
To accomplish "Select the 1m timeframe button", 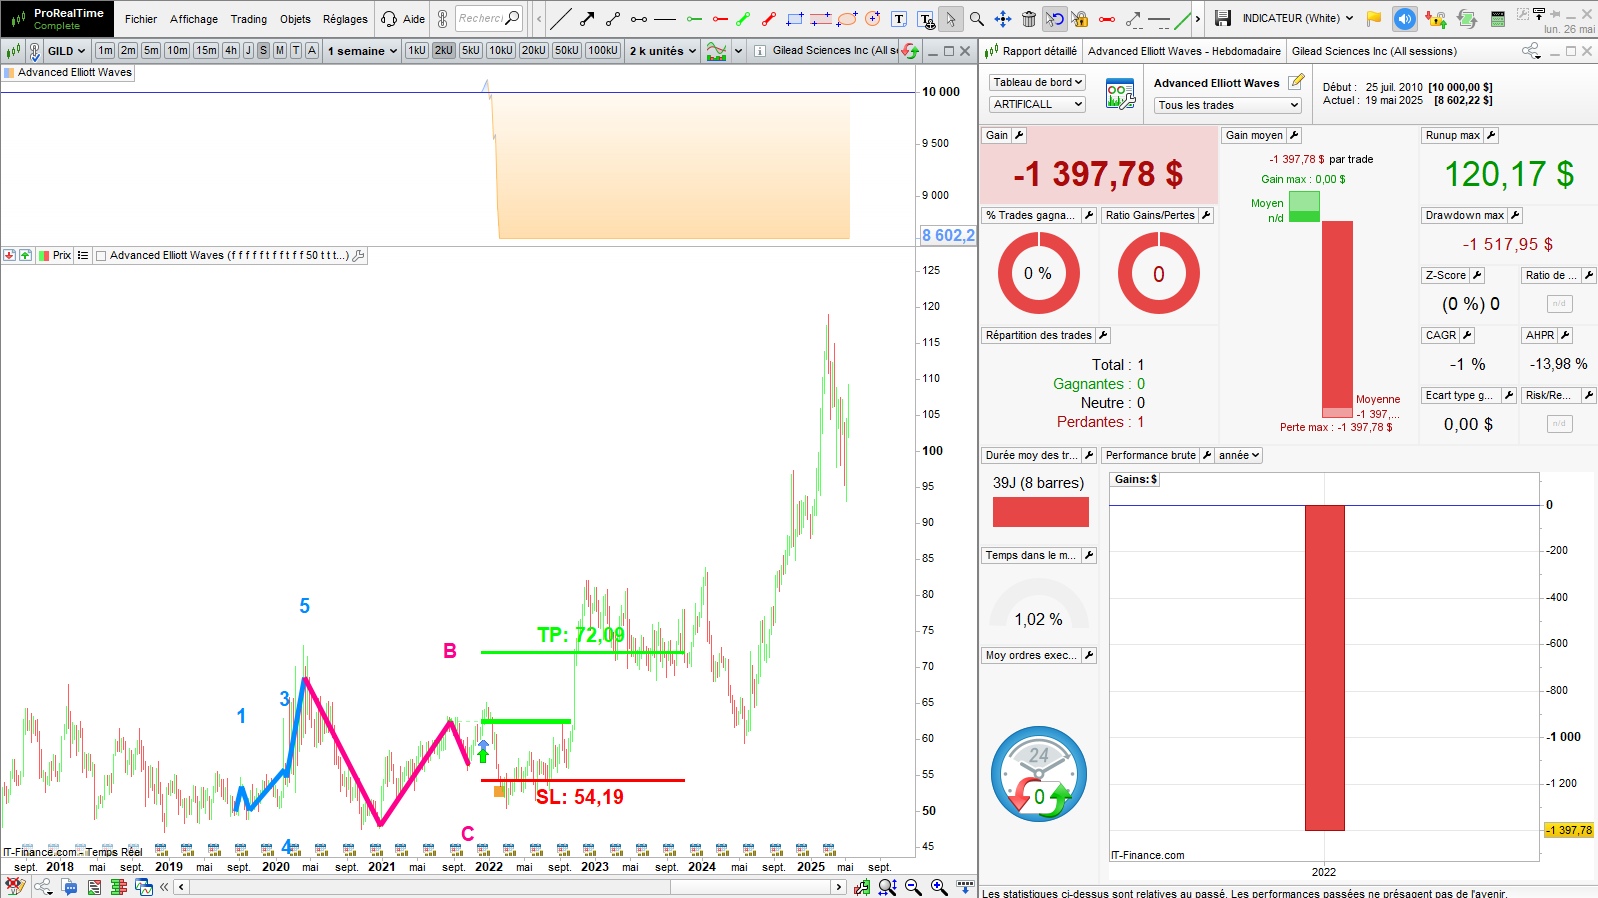I will (105, 50).
